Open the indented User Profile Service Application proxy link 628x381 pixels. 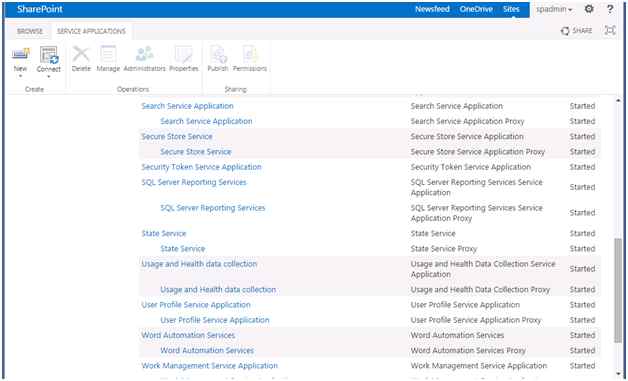coord(215,320)
